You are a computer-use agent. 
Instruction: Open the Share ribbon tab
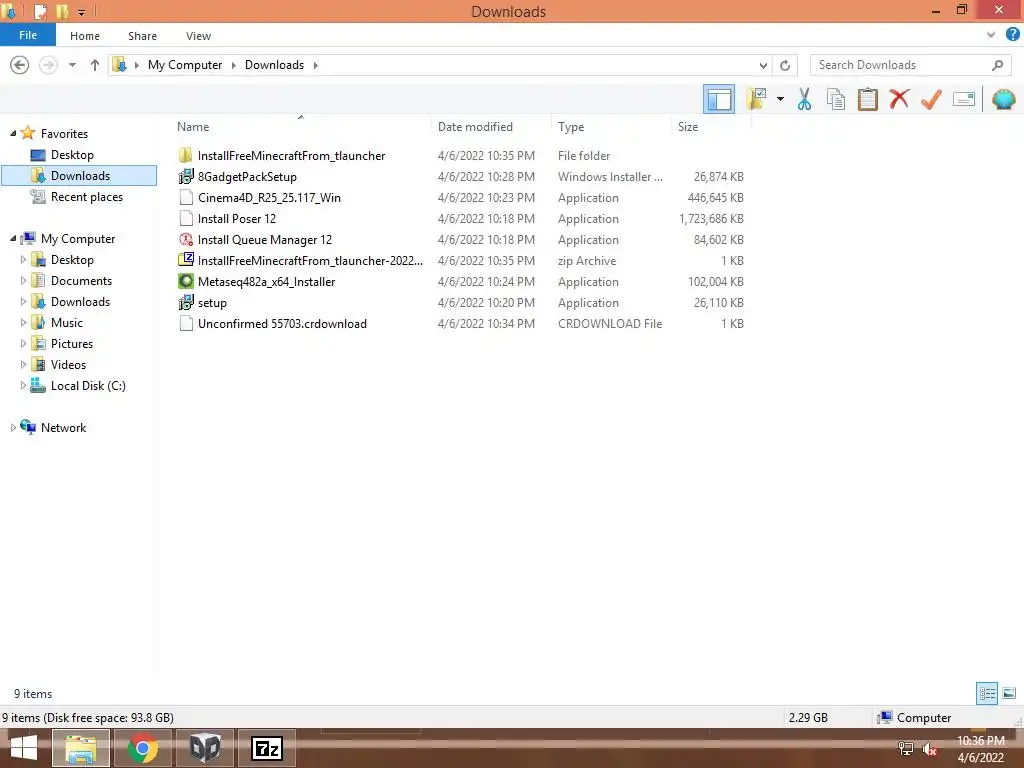(x=142, y=36)
